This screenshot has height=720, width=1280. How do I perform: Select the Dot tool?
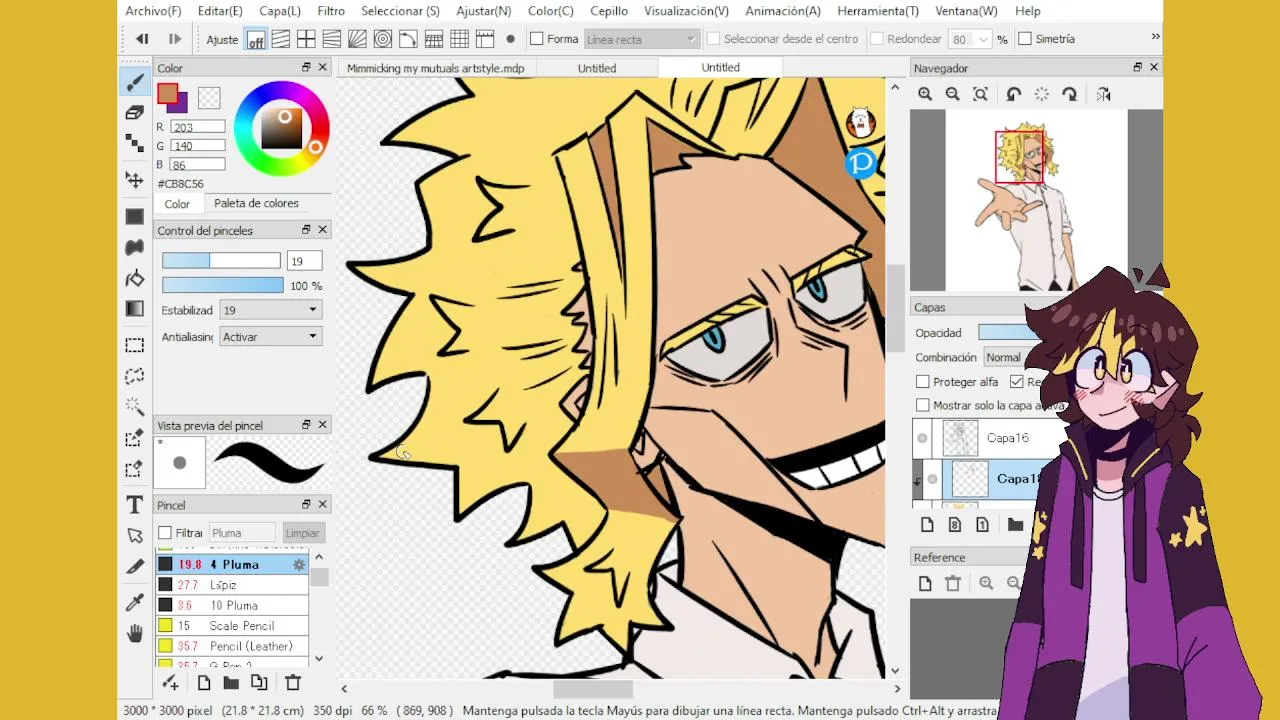click(135, 144)
